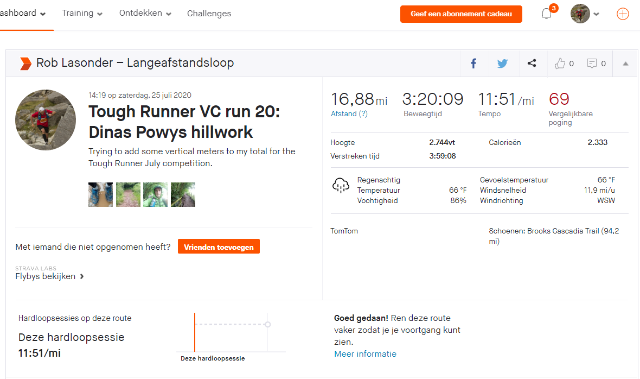This screenshot has width=640, height=379.
Task: Click the '2.744vt' elevation value
Action: click(x=442, y=142)
